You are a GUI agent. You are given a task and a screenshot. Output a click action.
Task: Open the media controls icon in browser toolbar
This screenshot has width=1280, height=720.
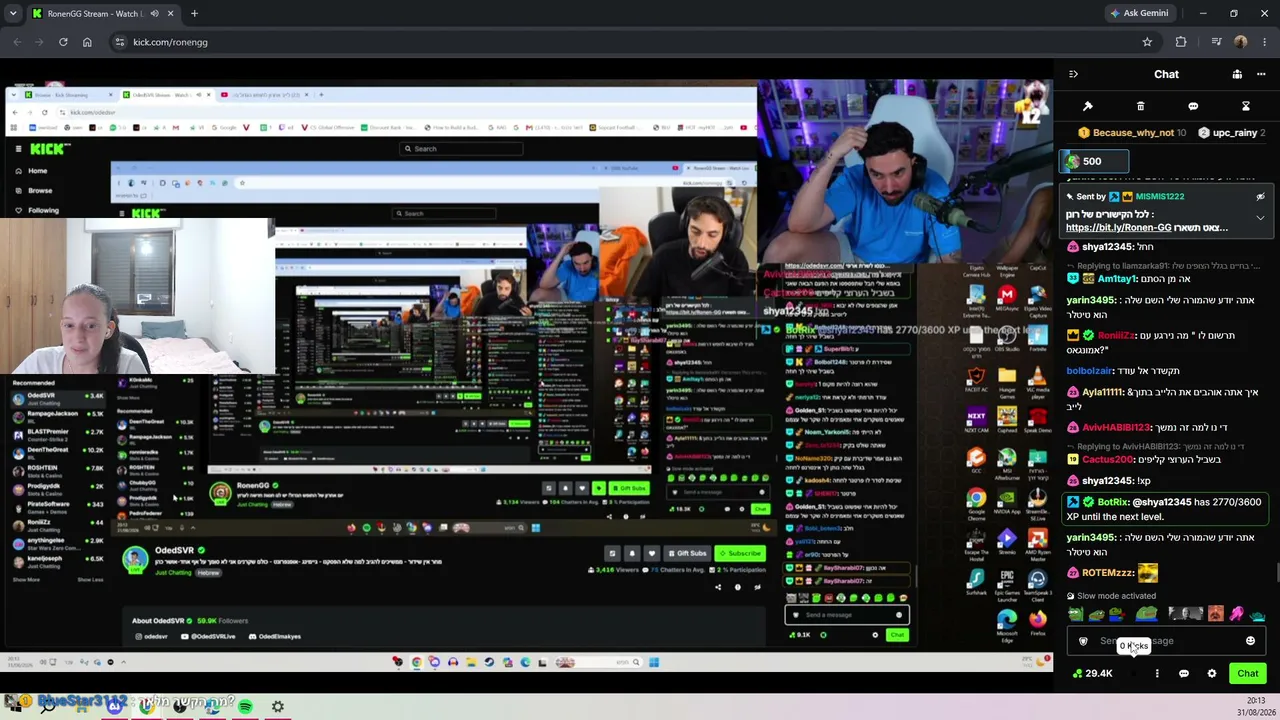pyautogui.click(x=1216, y=42)
